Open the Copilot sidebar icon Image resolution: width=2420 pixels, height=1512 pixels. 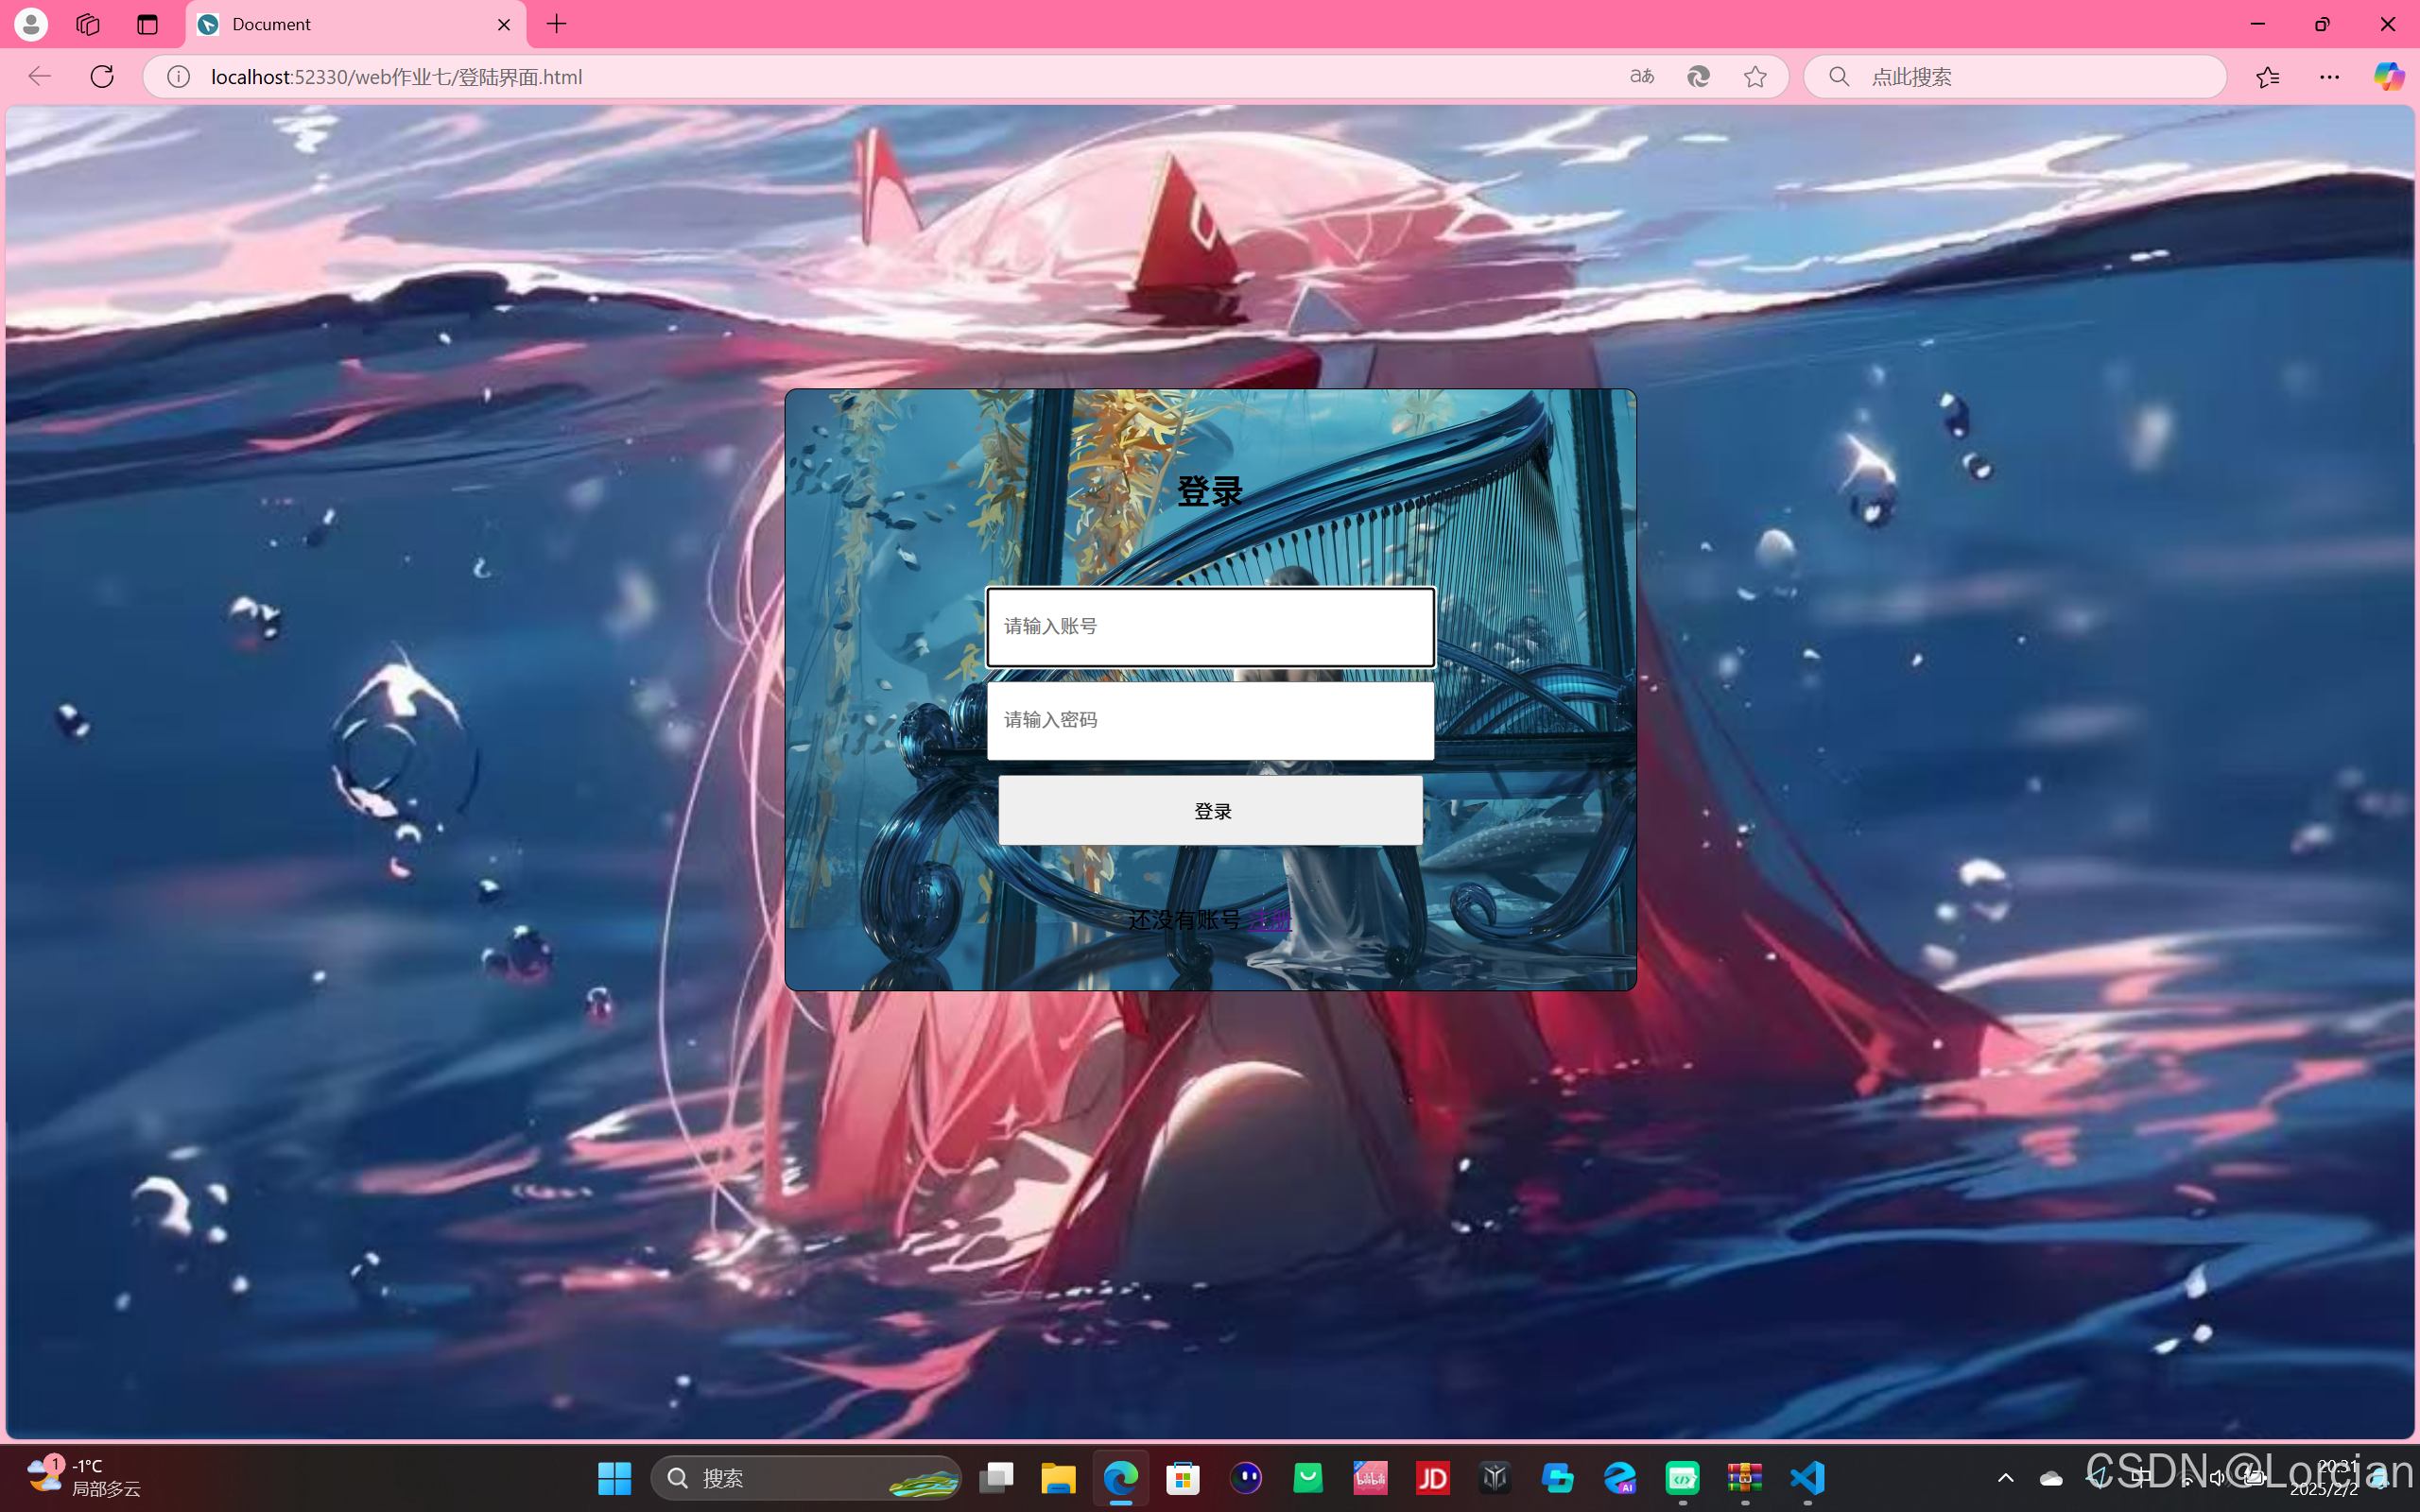point(2389,76)
